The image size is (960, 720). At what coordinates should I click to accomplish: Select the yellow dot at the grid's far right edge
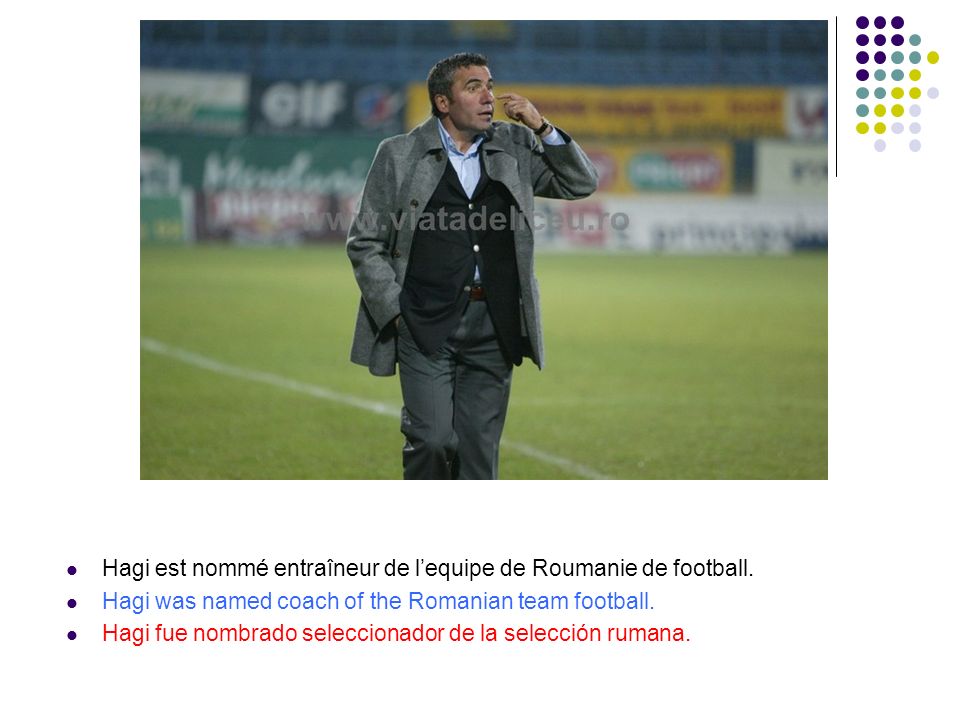[932, 58]
